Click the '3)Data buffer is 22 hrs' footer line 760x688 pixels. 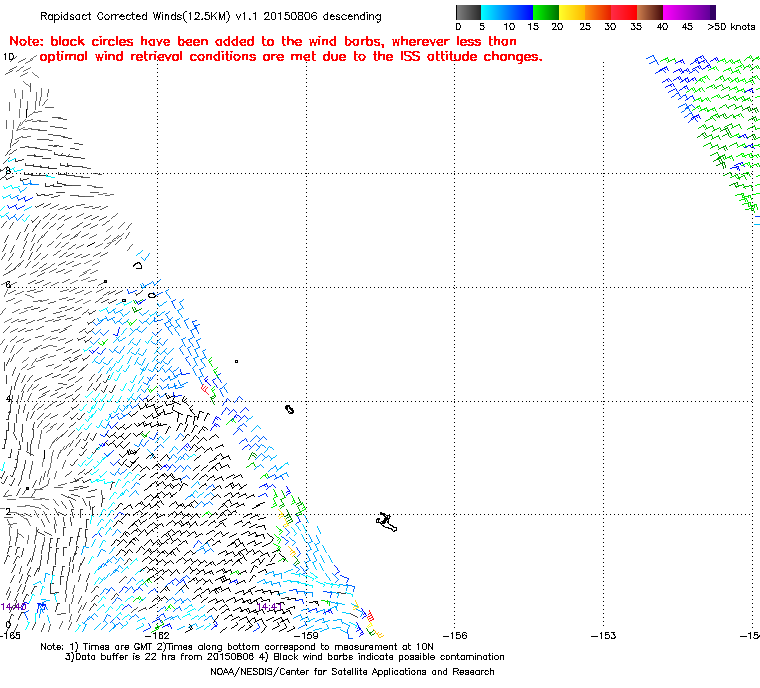tap(285, 657)
